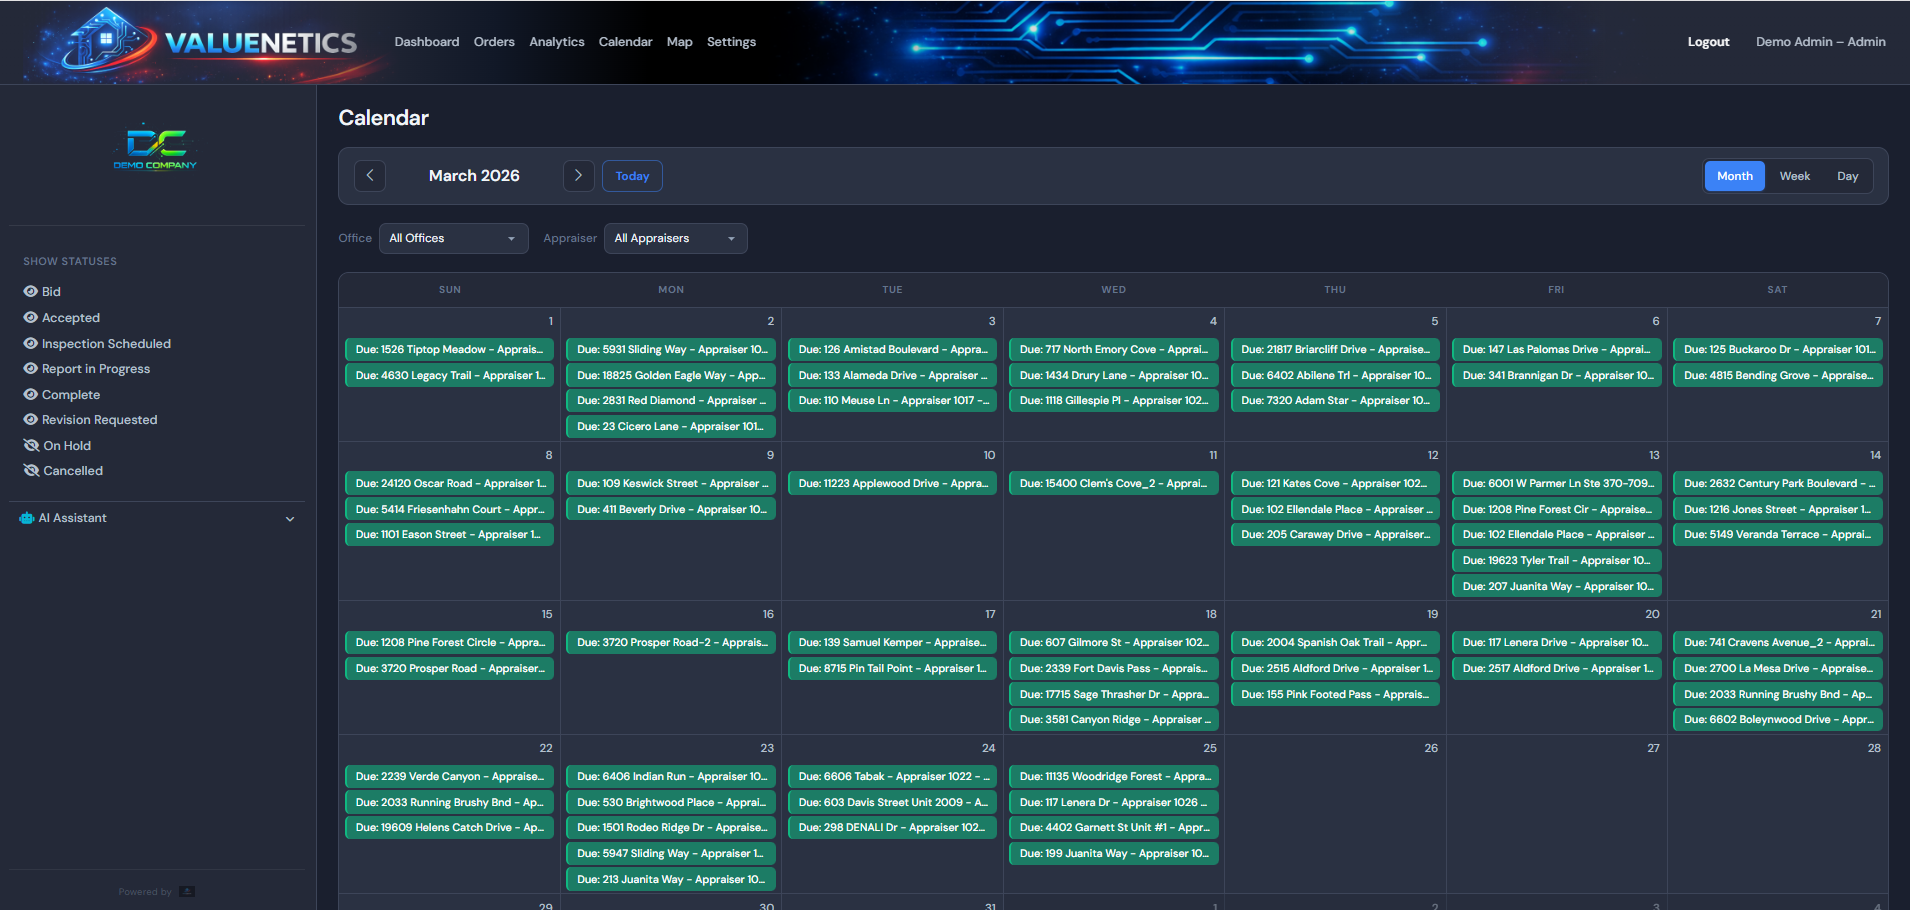The height and width of the screenshot is (910, 1910).
Task: Expand the AI Assistant panel chevron
Action: pos(289,518)
